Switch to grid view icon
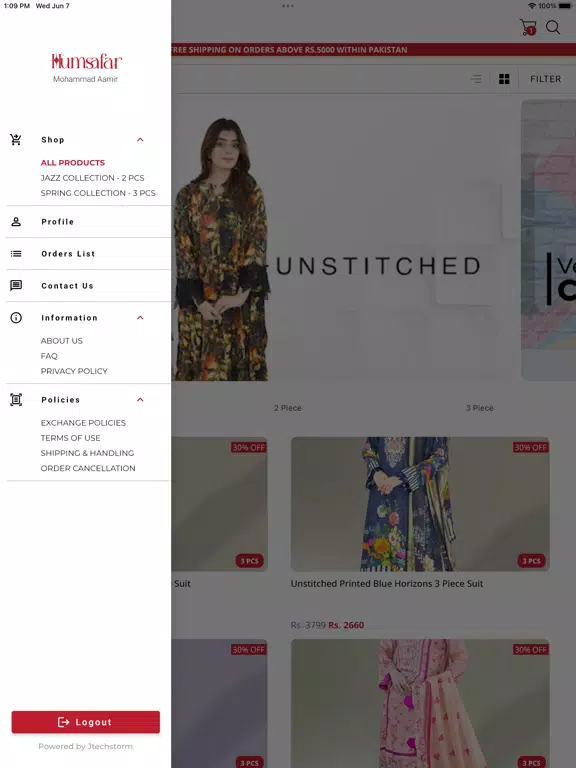 (x=504, y=79)
